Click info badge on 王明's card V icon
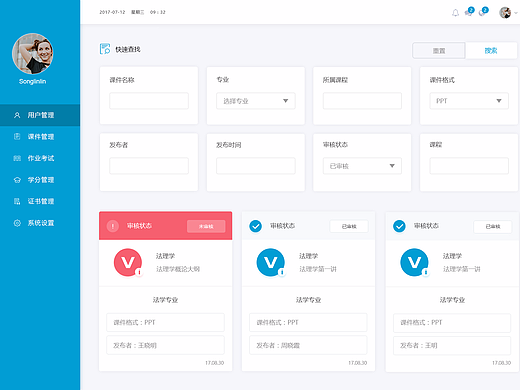The width and height of the screenshot is (520, 390). pyautogui.click(x=426, y=272)
